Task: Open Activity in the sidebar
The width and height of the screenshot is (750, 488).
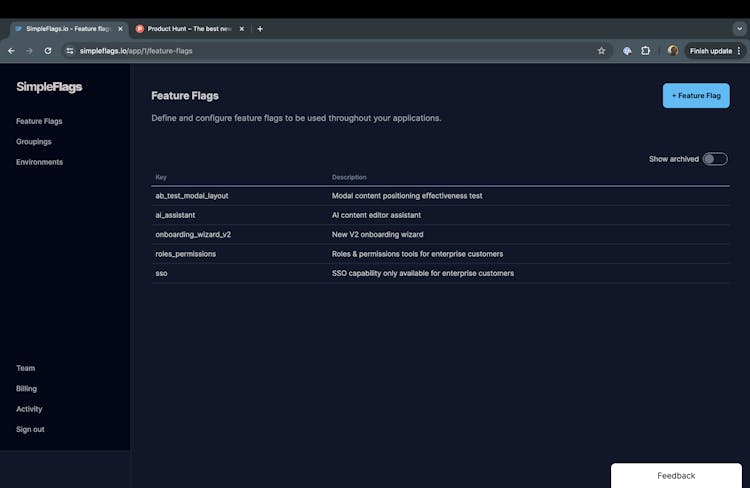Action: 29,409
